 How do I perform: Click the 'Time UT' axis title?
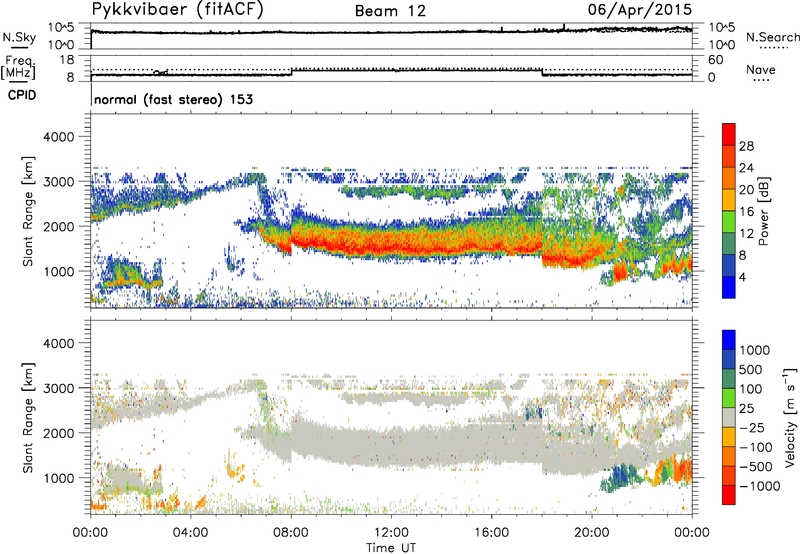pyautogui.click(x=391, y=548)
